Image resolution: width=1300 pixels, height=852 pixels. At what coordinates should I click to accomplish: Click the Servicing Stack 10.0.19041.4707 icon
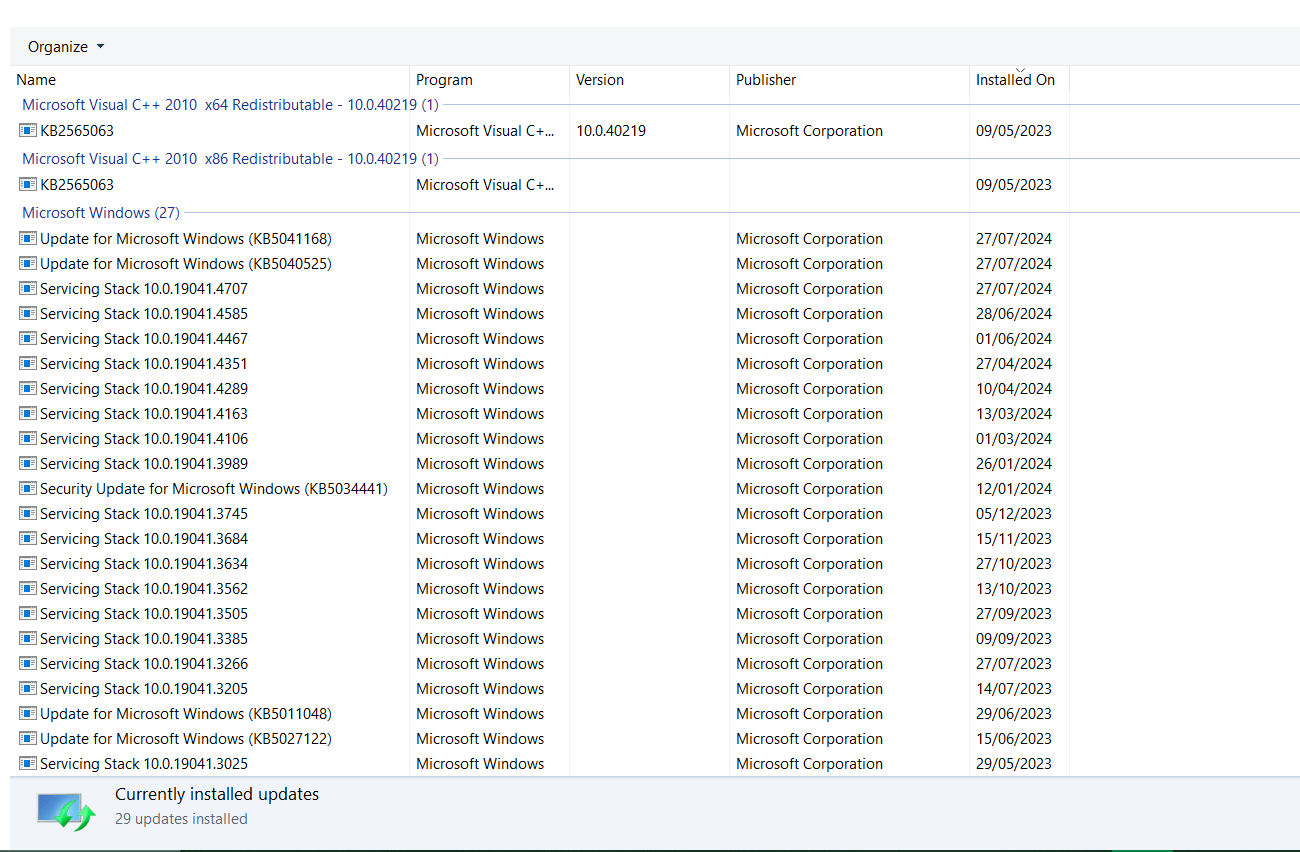28,289
